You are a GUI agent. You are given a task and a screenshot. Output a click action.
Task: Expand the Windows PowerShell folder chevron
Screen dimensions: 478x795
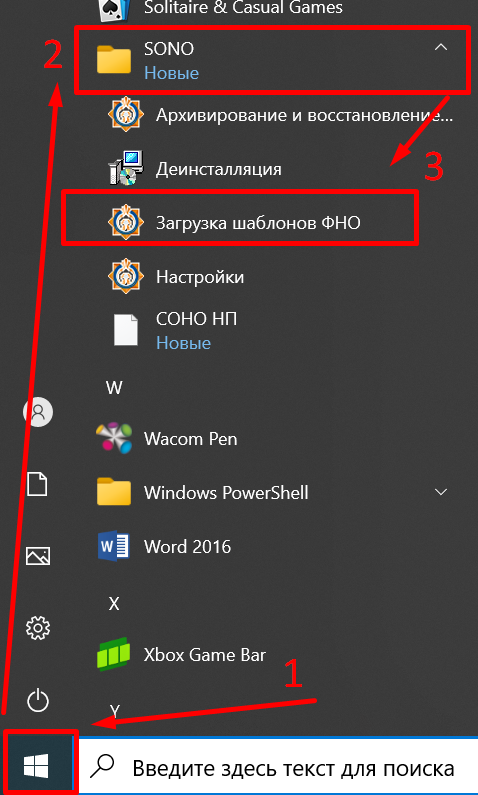tap(441, 492)
